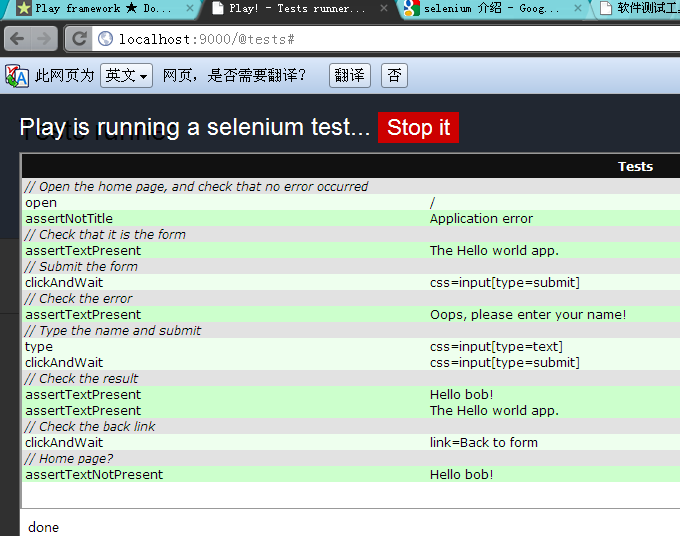This screenshot has width=680, height=536.
Task: Click the '// Open the home page' comment row
Action: 351,186
